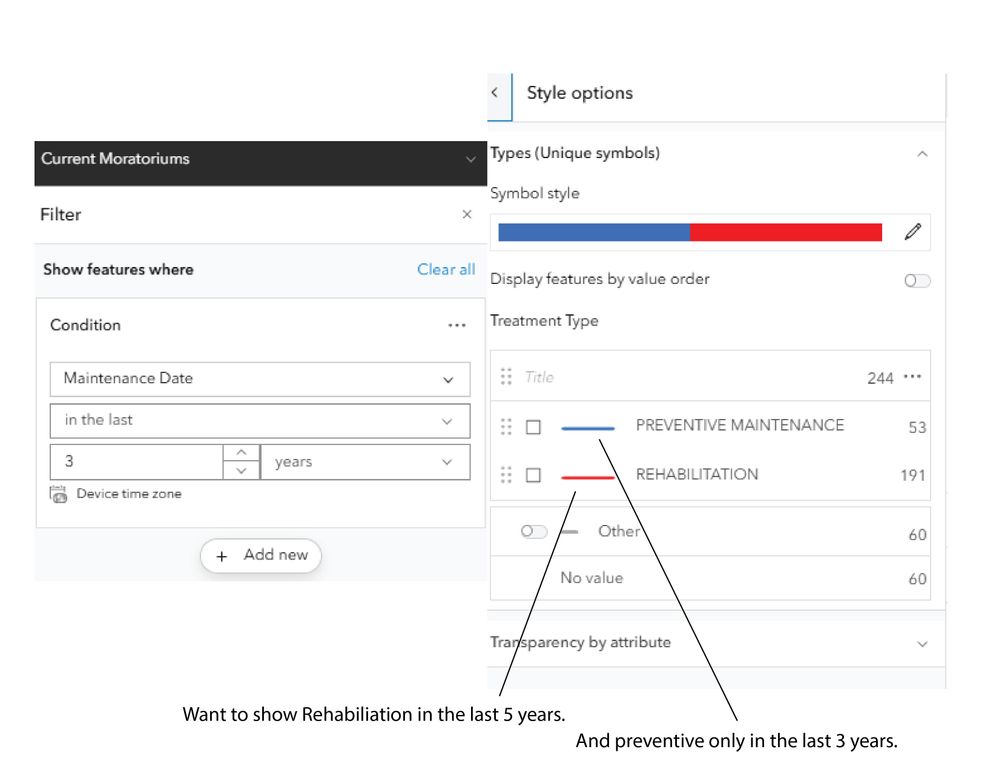999x772 pixels.
Task: Check the REHABILITATION checkbox
Action: [x=533, y=475]
